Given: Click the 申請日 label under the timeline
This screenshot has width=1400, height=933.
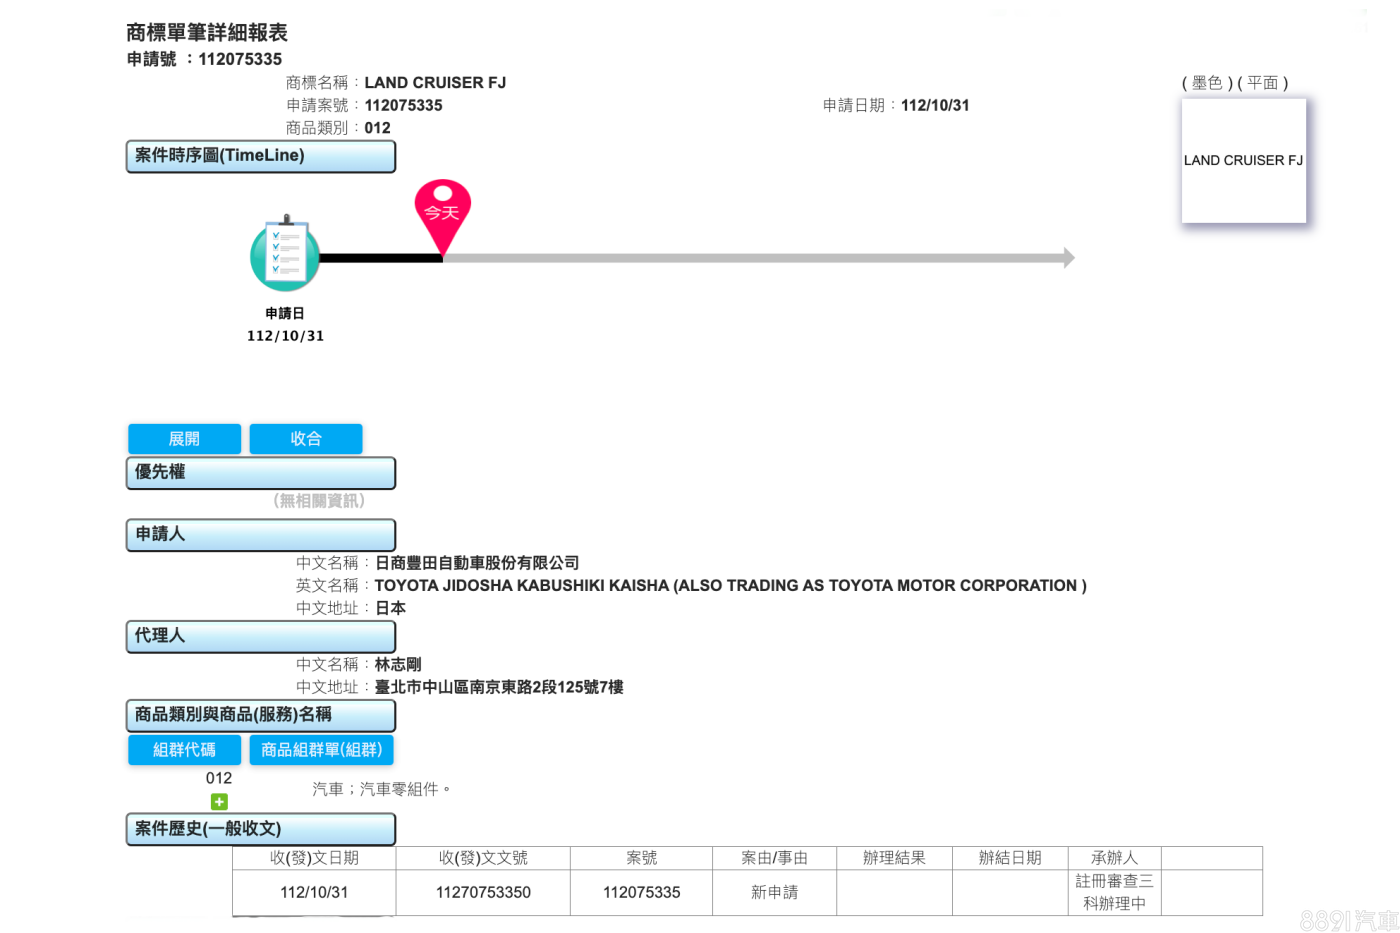Looking at the screenshot, I should 285,314.
